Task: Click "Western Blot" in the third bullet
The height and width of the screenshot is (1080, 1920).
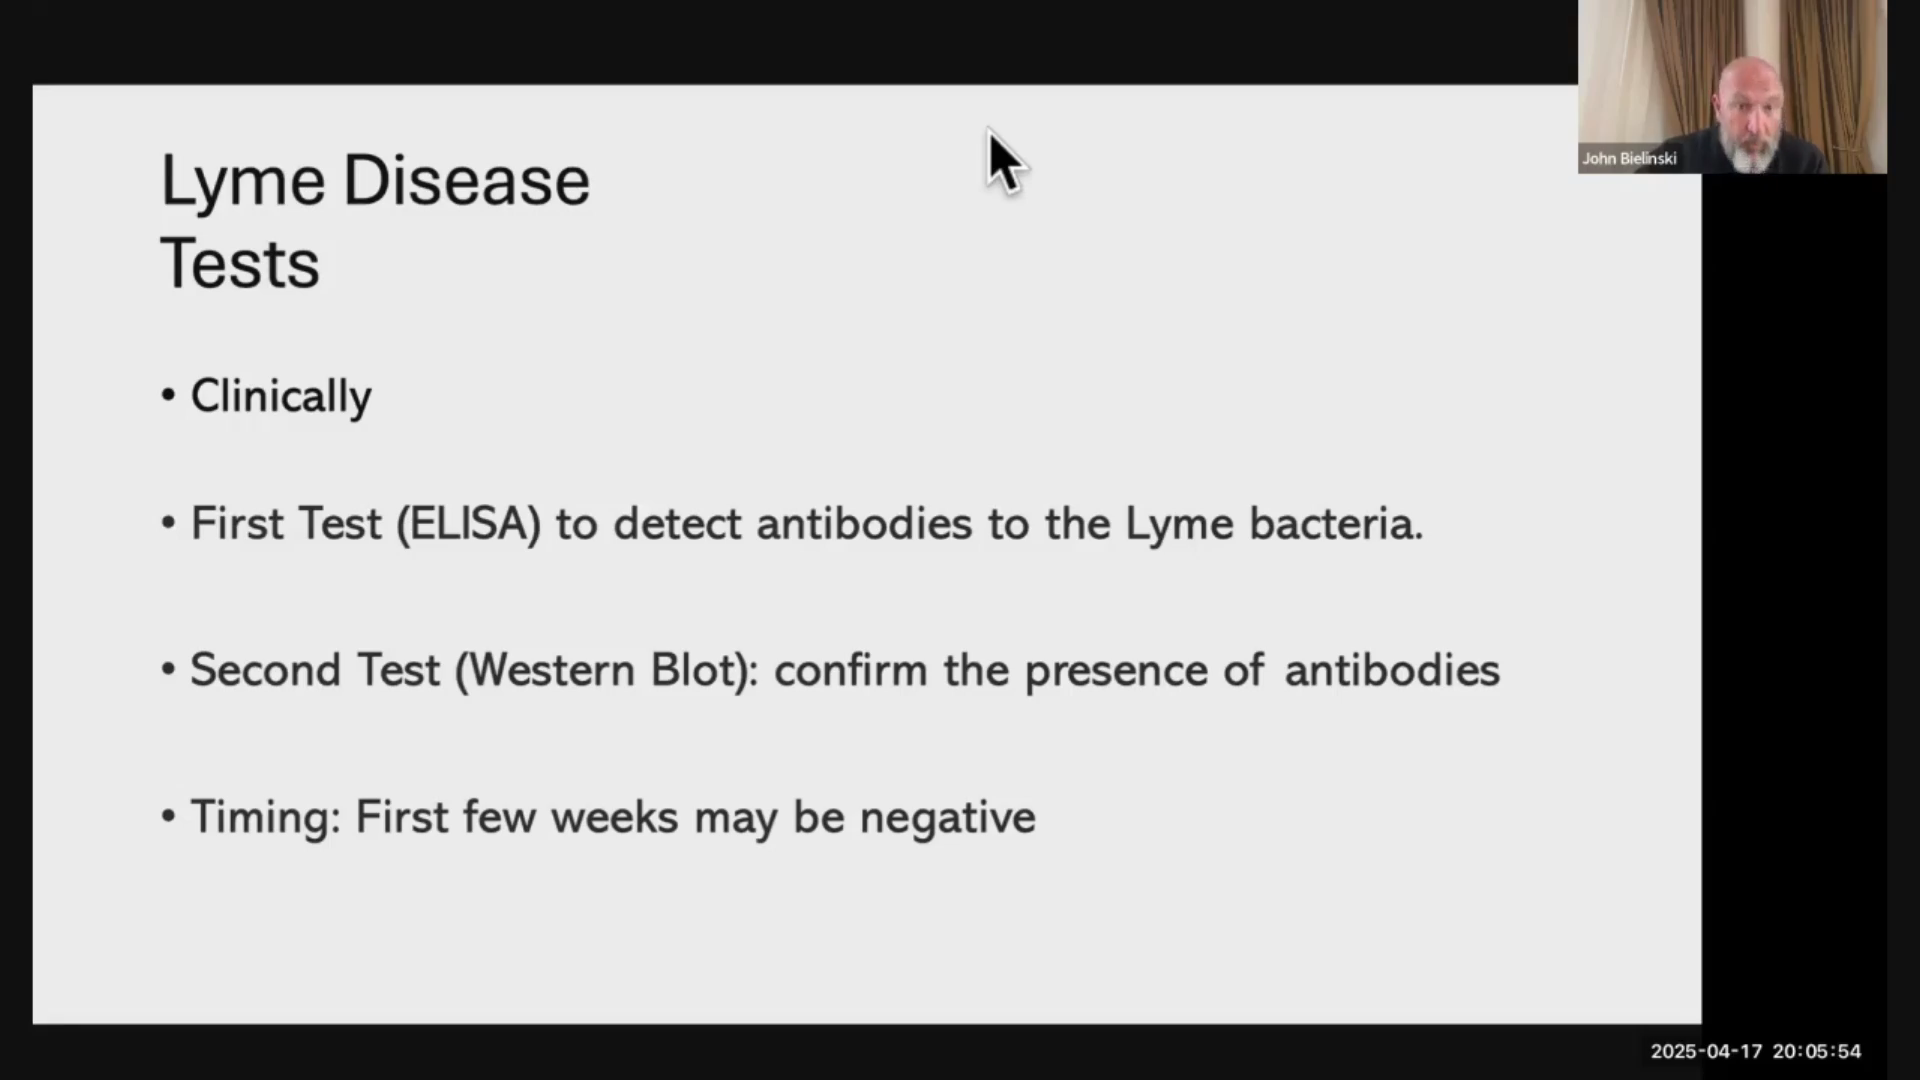Action: tap(602, 670)
